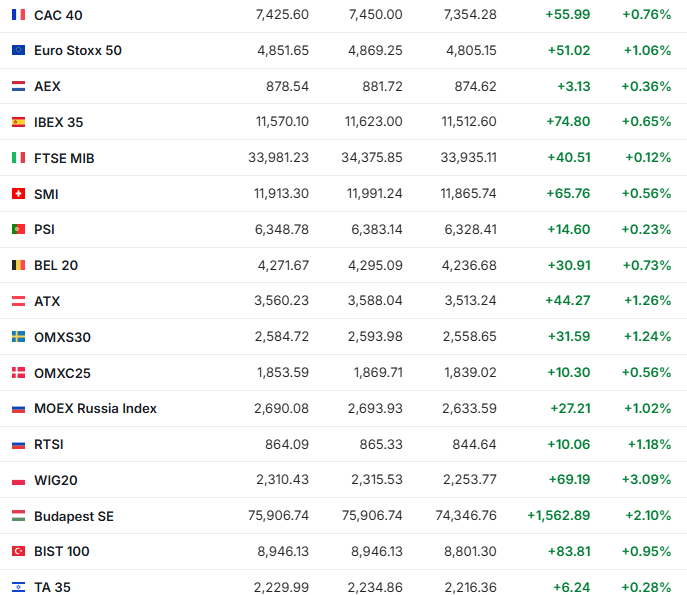Click the WIG20 +3.09% change value

click(x=646, y=480)
